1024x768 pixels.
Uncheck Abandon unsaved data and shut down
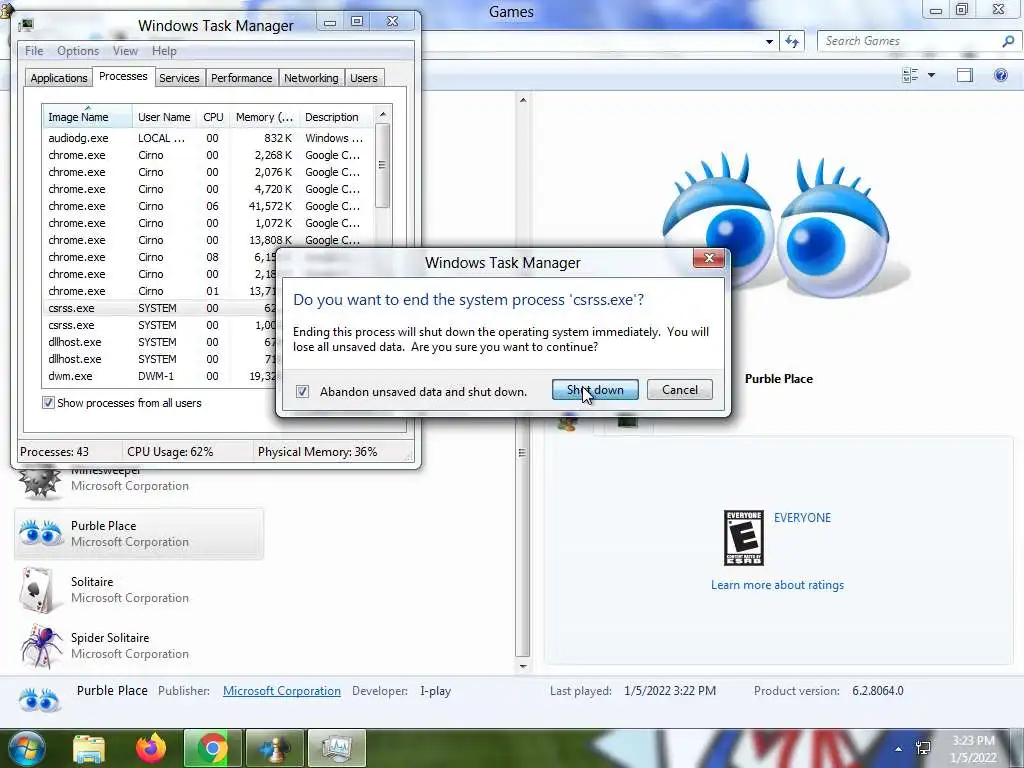pyautogui.click(x=302, y=392)
